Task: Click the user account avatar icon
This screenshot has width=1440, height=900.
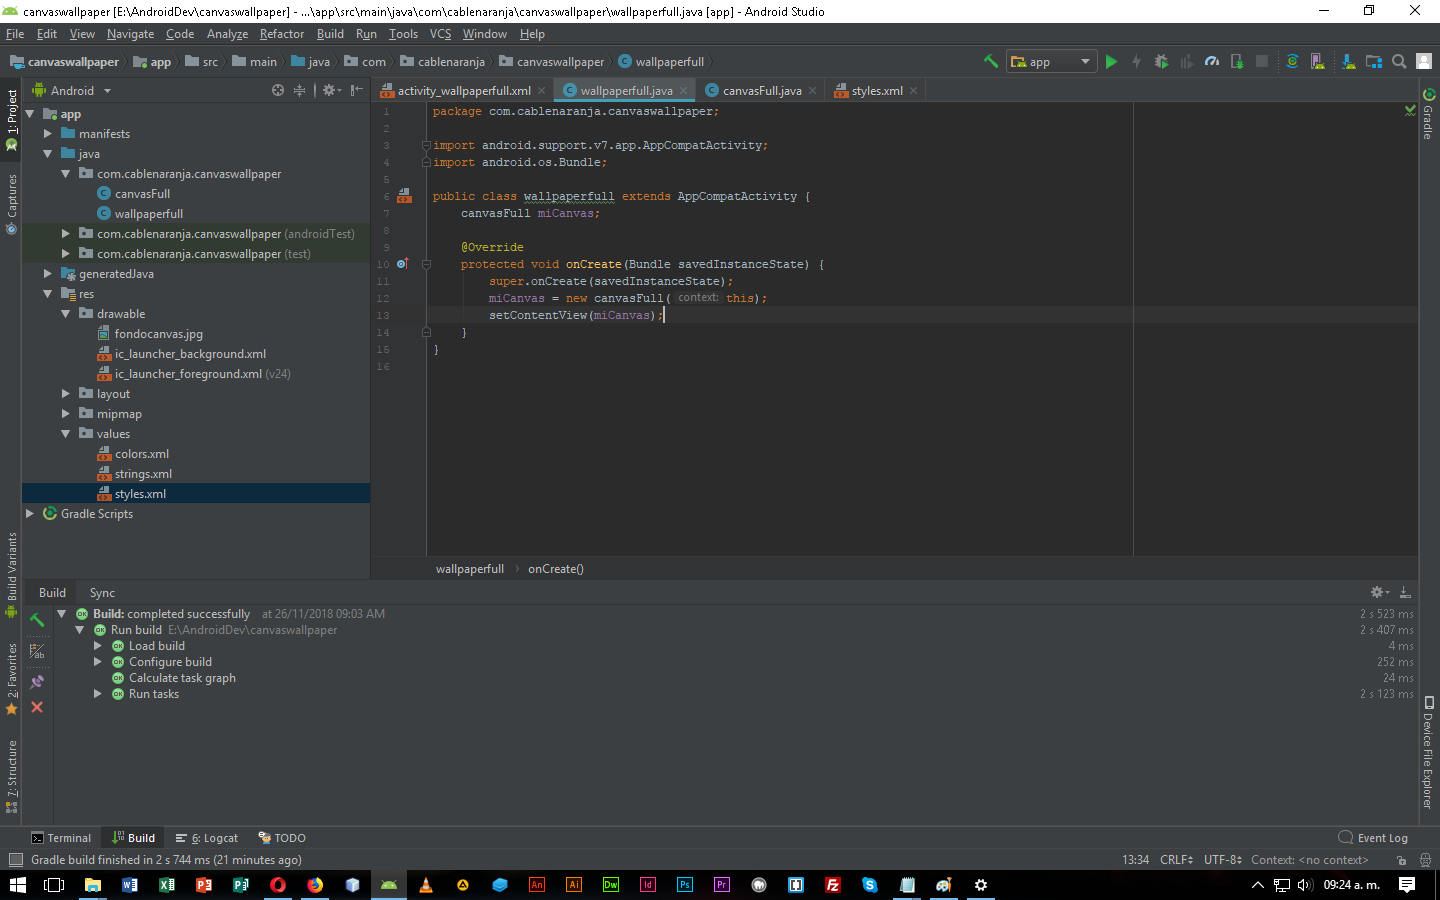Action: (x=1424, y=61)
